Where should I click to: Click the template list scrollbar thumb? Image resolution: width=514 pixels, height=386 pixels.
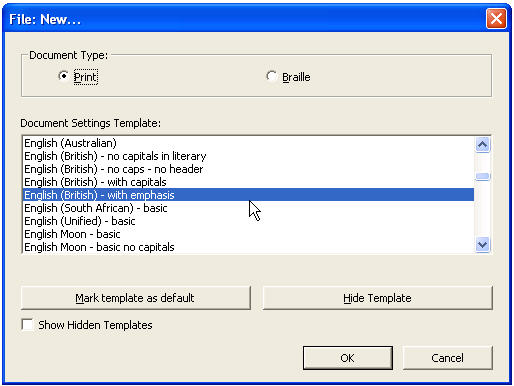tap(482, 176)
